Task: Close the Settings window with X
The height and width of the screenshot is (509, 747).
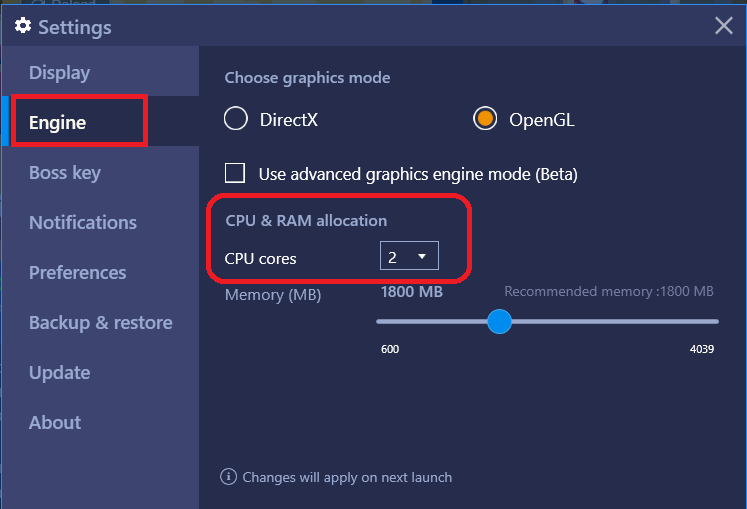Action: (724, 25)
